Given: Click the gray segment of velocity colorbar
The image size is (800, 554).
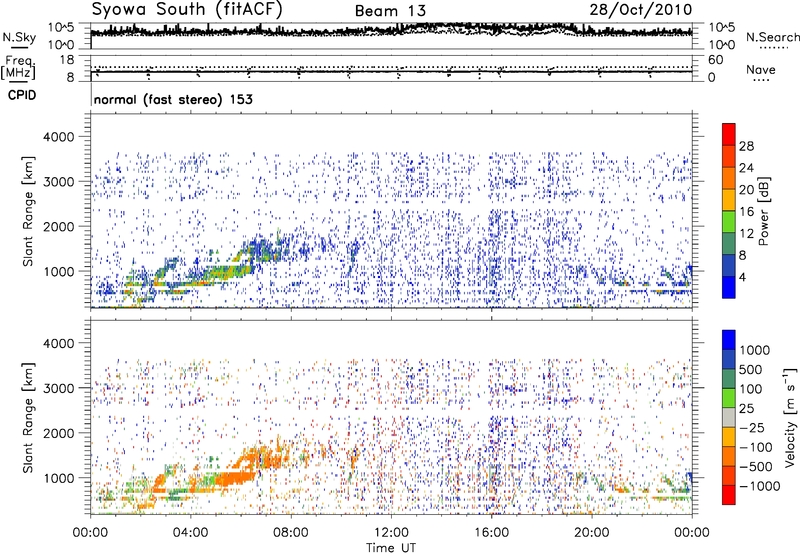Looking at the screenshot, I should click(729, 417).
